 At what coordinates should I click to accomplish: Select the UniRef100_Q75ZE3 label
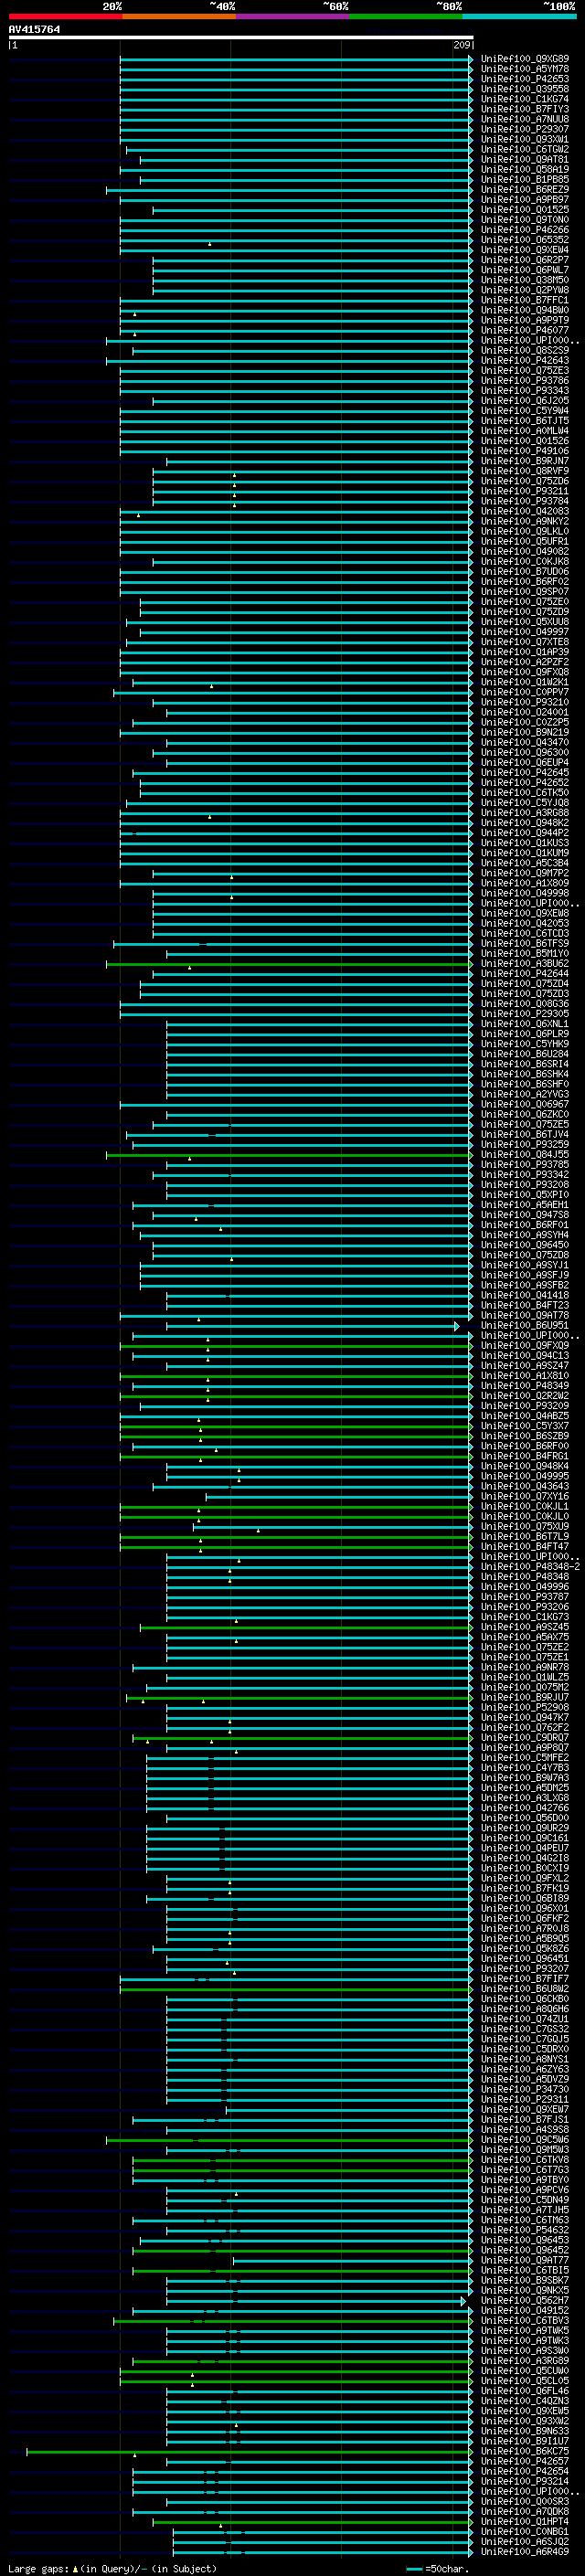tap(525, 370)
